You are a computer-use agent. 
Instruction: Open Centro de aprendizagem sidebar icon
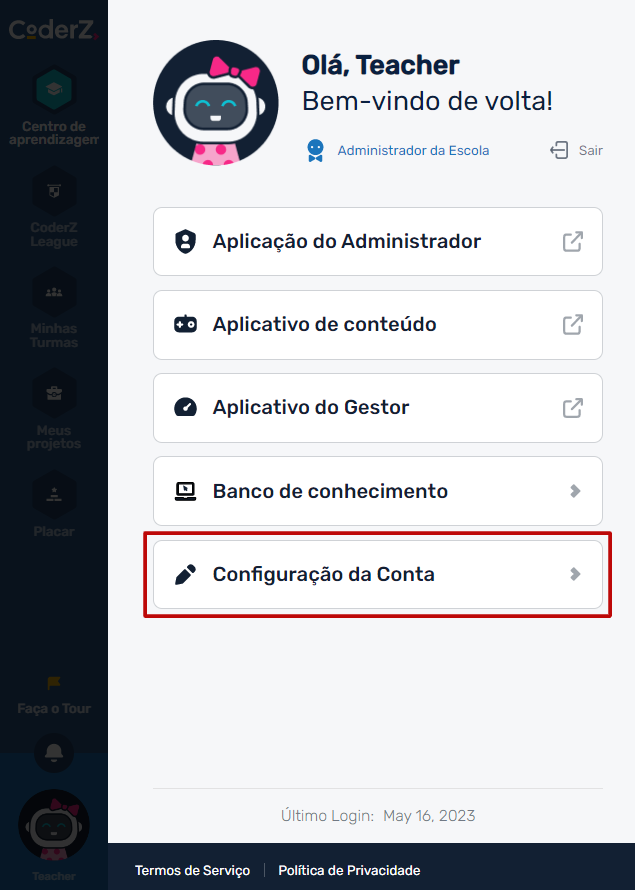pos(54,90)
